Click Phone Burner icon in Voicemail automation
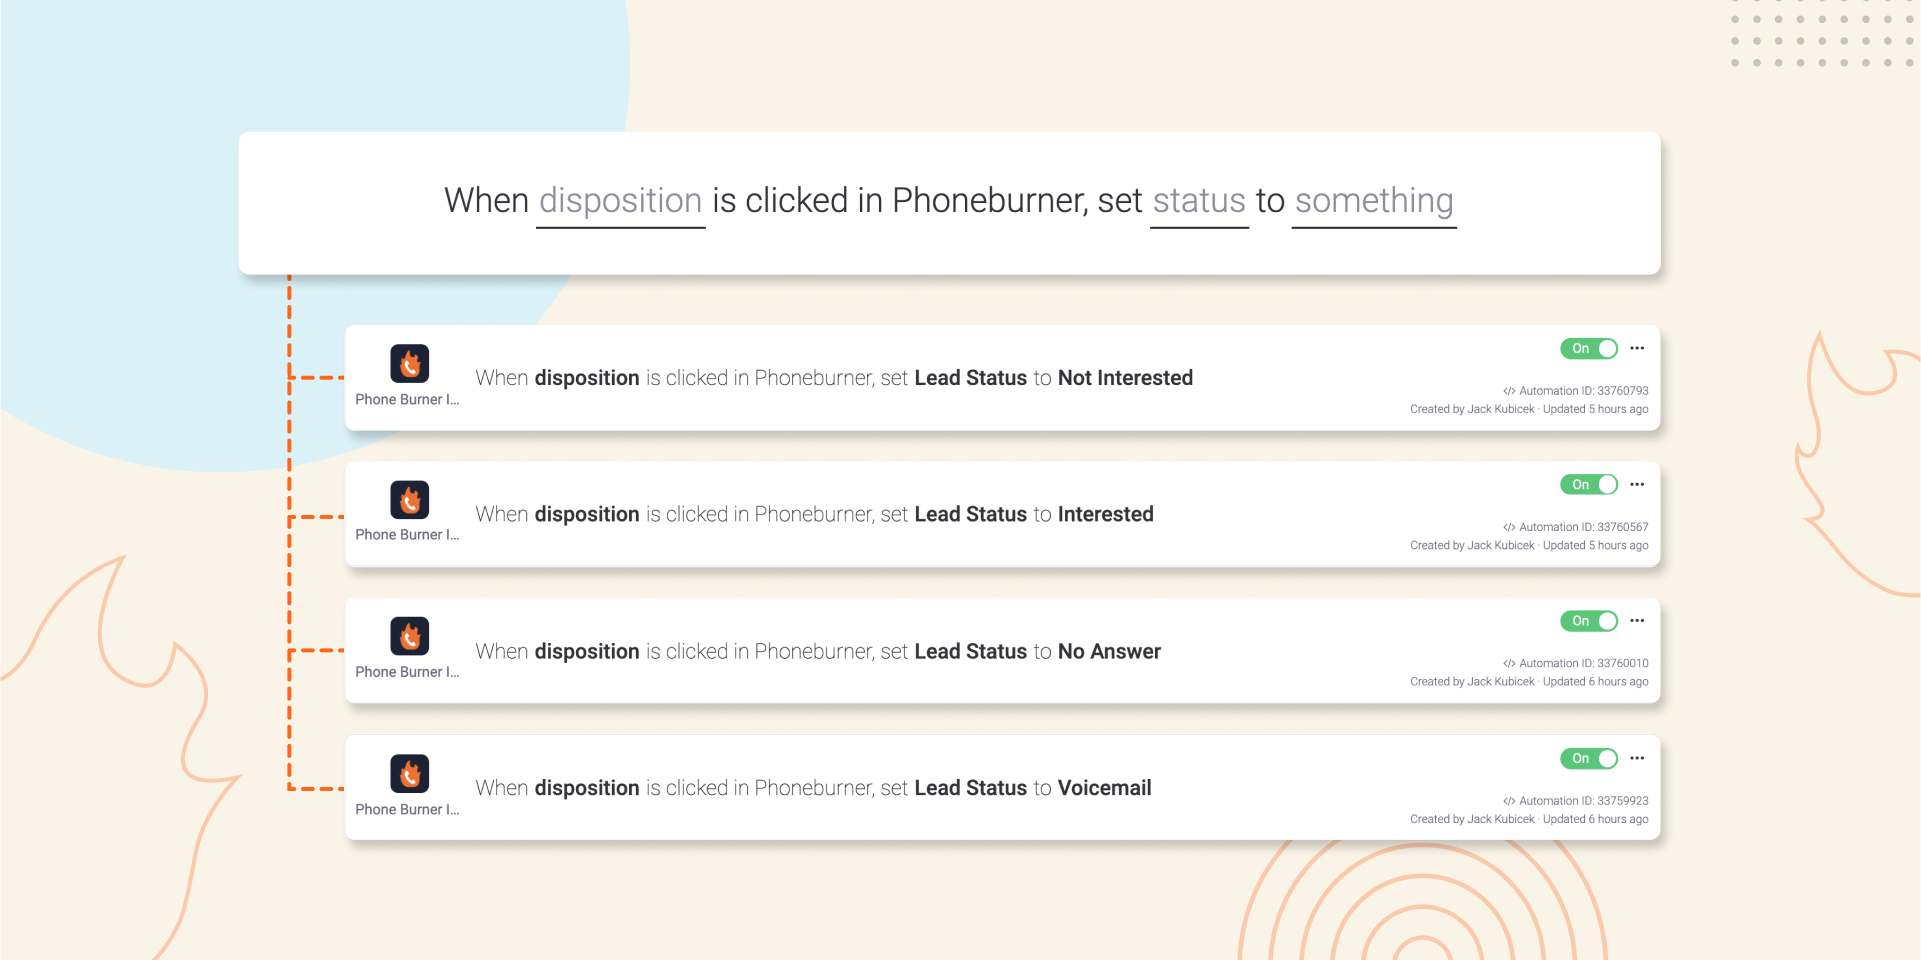 tap(409, 774)
